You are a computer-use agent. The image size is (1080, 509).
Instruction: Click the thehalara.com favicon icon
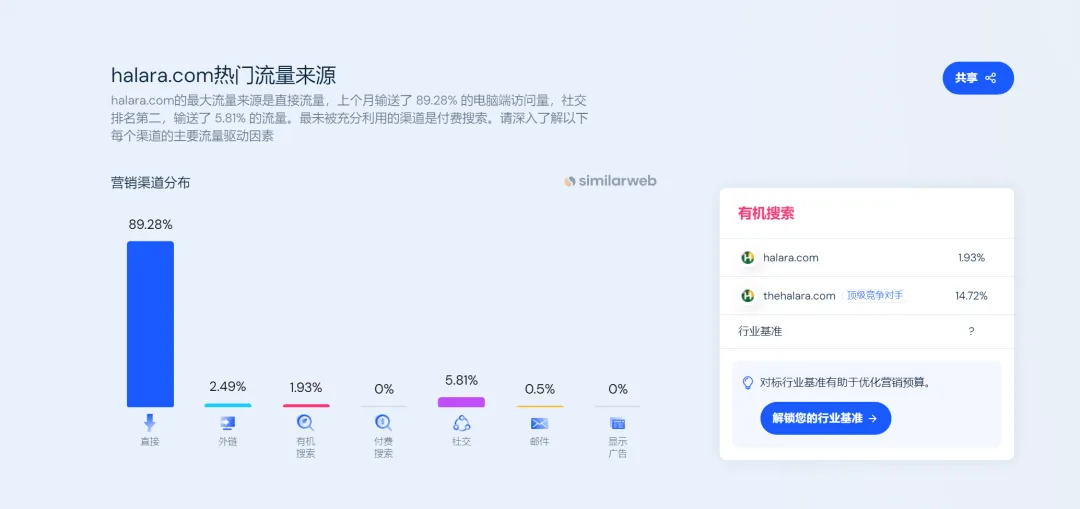coord(747,296)
